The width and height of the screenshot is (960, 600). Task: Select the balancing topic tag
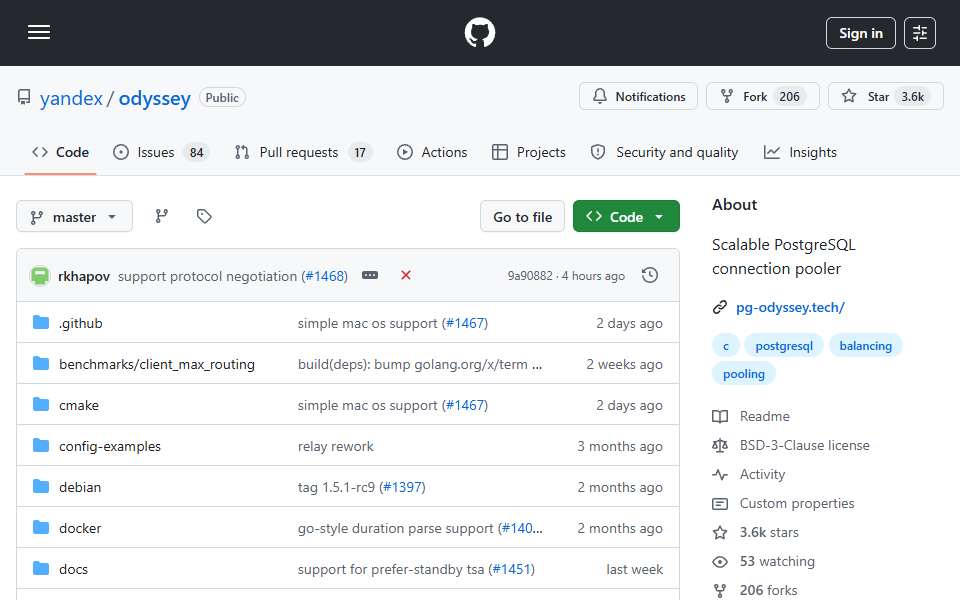865,346
